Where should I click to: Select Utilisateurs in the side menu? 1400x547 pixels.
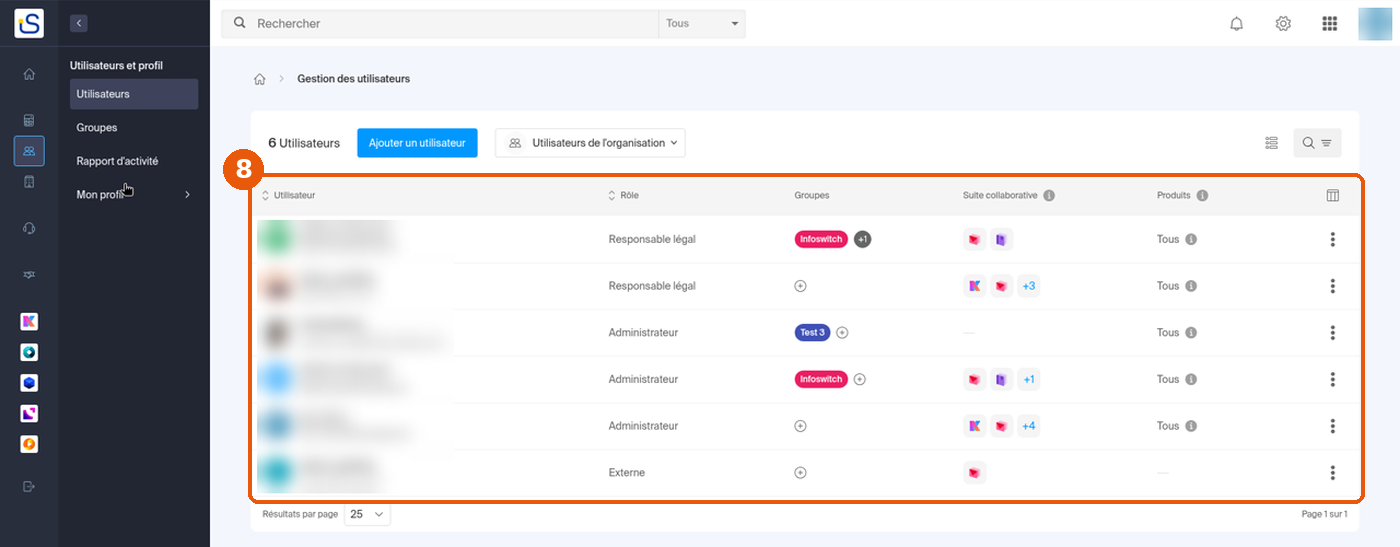tap(134, 94)
